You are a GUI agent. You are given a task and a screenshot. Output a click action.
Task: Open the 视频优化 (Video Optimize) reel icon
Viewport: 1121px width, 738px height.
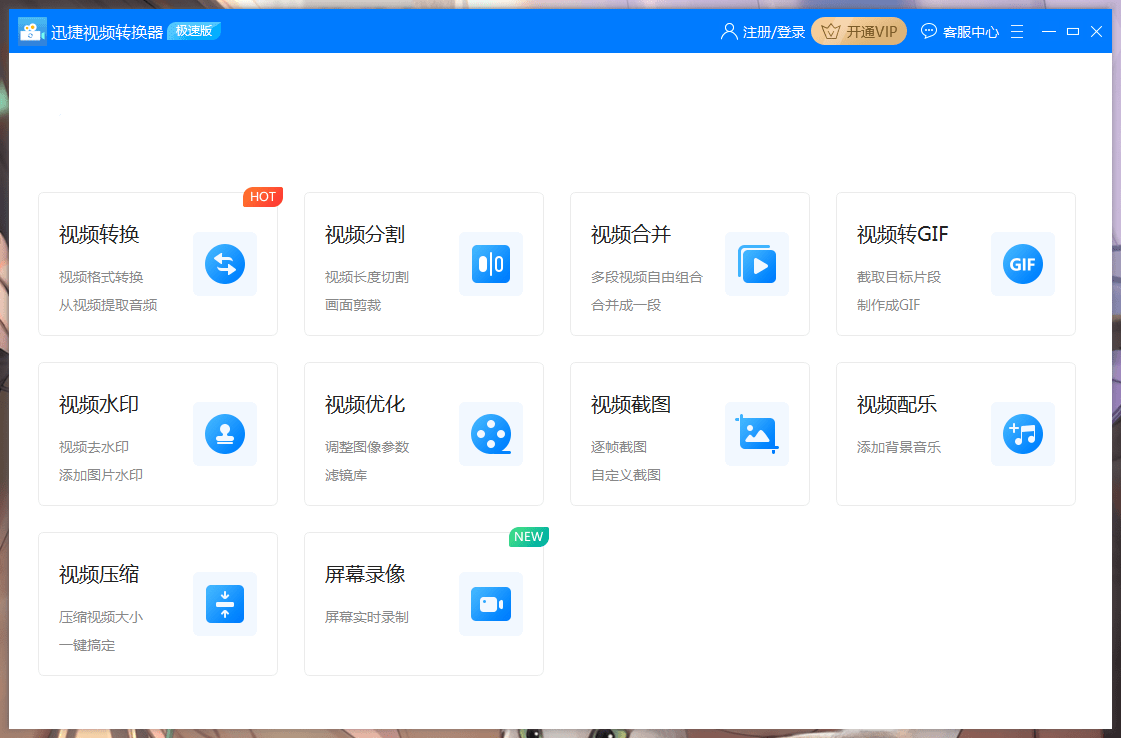point(490,434)
